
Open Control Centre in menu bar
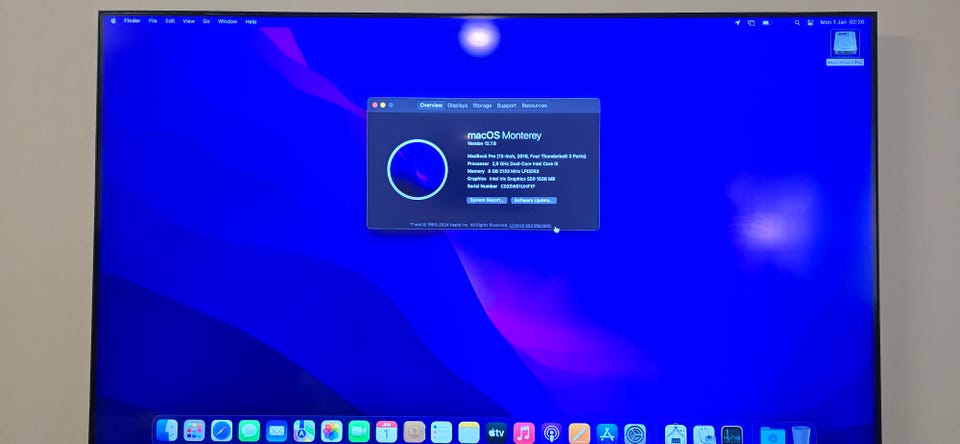[810, 23]
